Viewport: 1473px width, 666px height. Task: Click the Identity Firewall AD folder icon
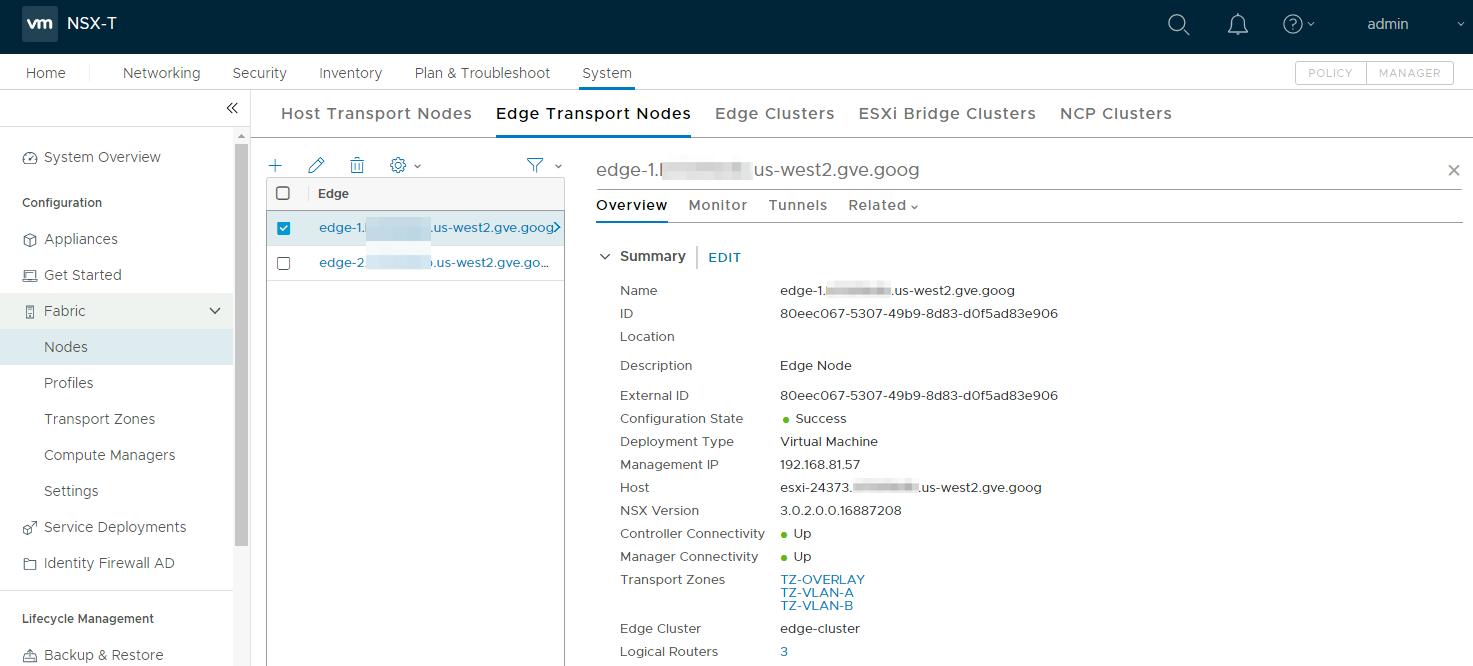[30, 564]
